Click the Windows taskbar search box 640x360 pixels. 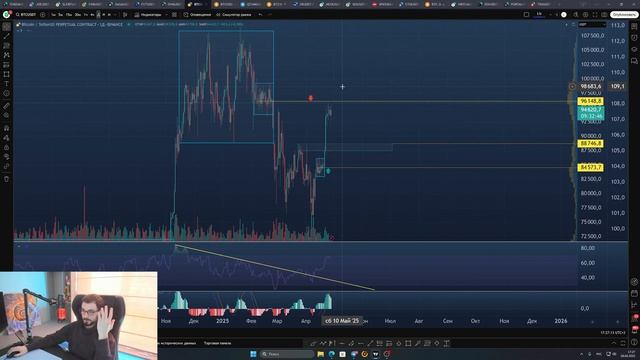click(287, 354)
